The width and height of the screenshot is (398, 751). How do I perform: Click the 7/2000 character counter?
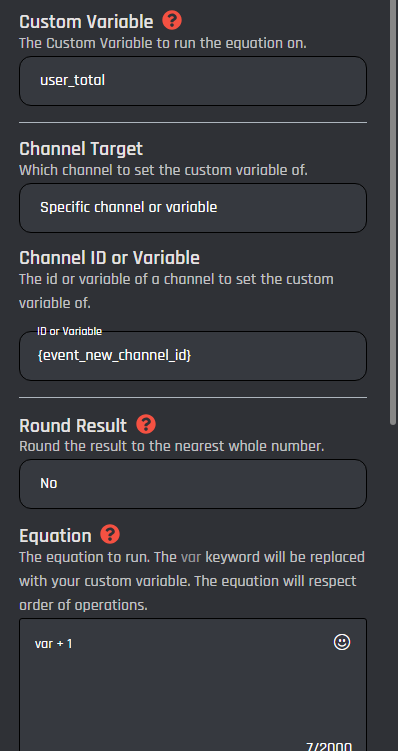(x=329, y=746)
